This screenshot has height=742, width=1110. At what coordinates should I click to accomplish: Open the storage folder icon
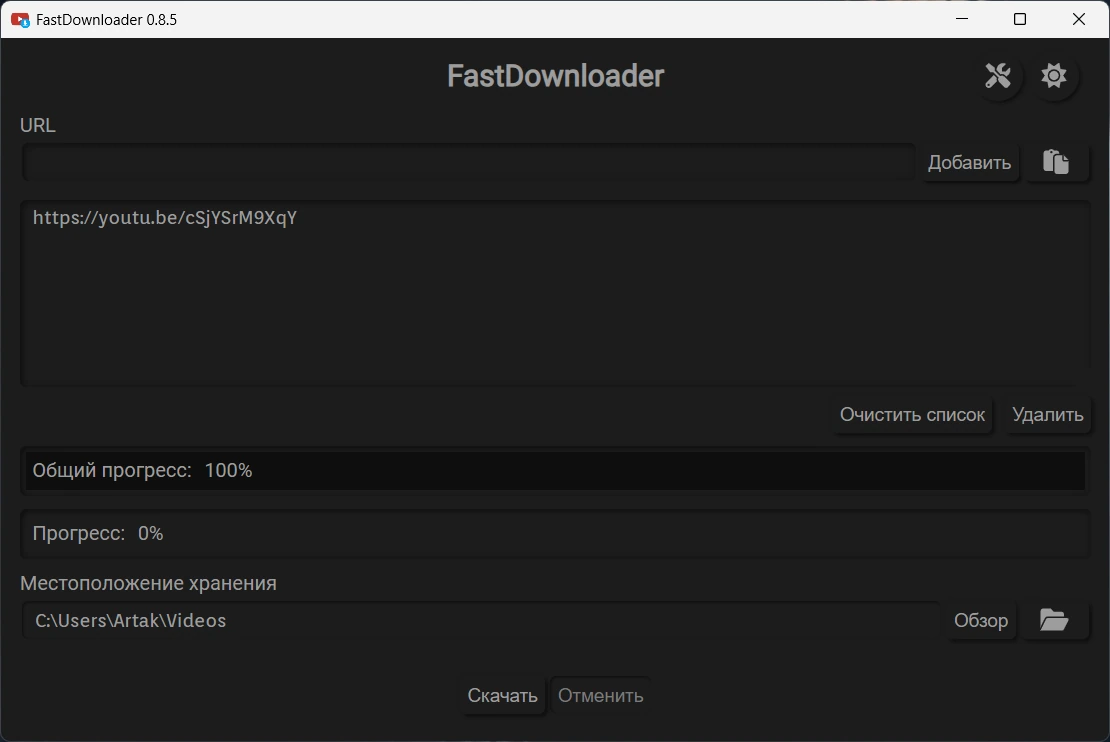(1053, 620)
